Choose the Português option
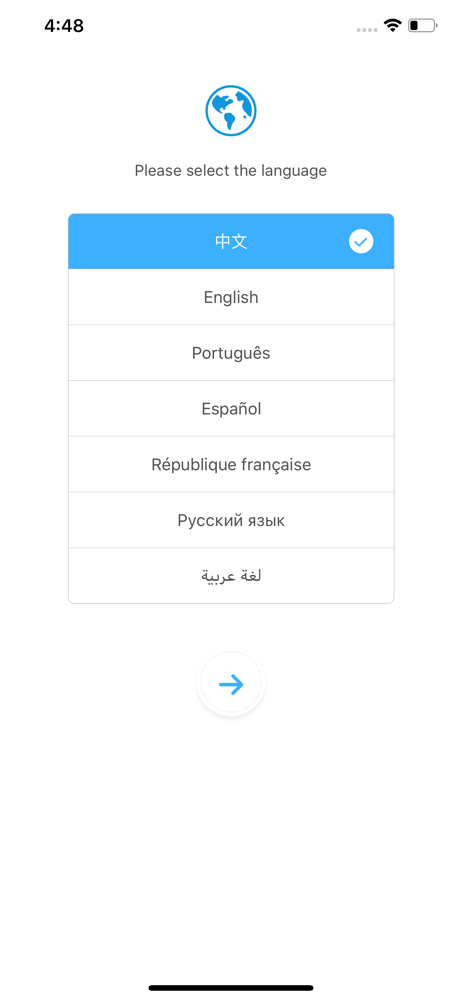This screenshot has height=1000, width=462. tap(231, 353)
